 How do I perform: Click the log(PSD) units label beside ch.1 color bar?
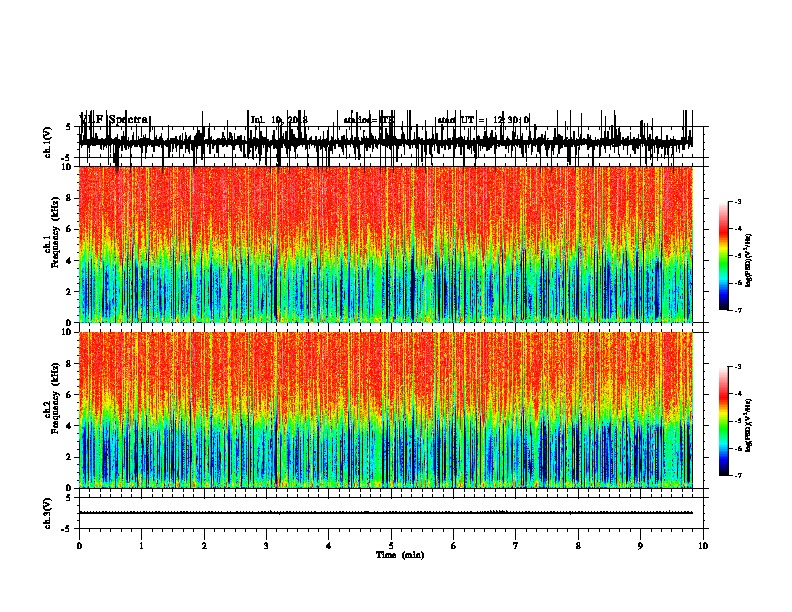coord(749,260)
